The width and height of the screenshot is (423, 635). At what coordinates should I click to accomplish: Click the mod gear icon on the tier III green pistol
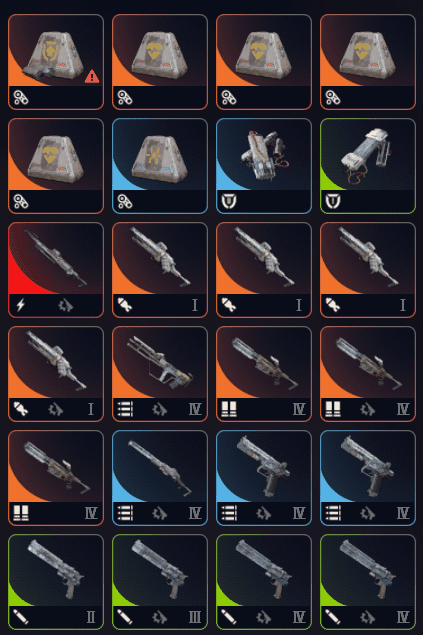160,618
